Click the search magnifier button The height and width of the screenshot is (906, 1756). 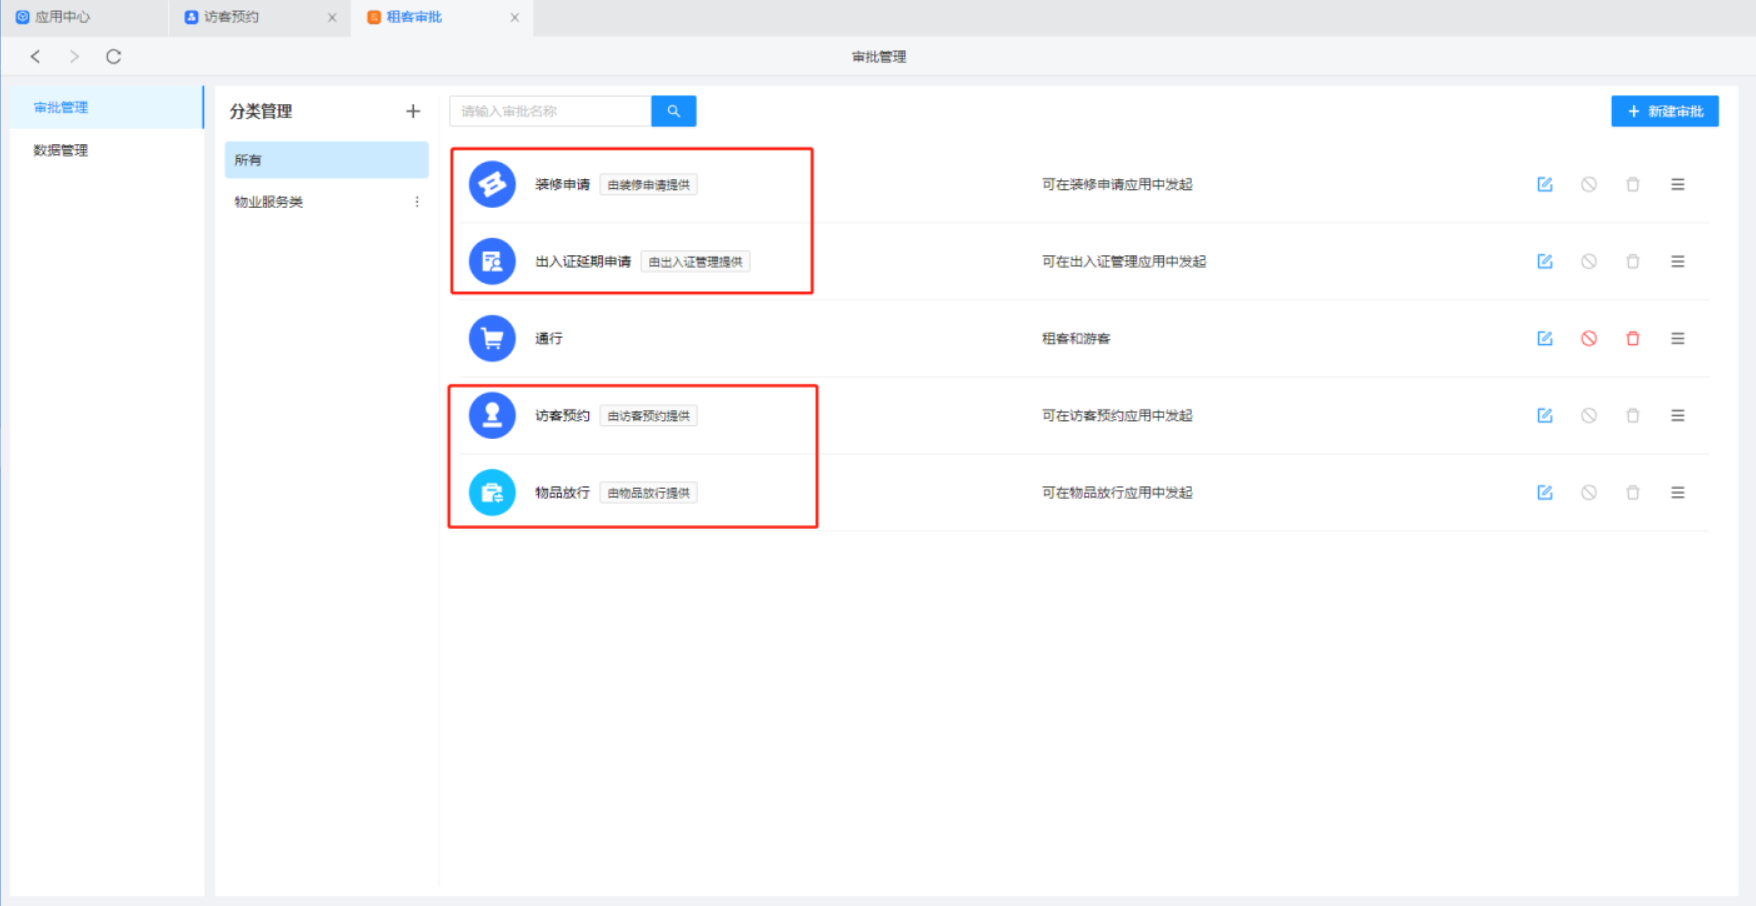pyautogui.click(x=673, y=111)
